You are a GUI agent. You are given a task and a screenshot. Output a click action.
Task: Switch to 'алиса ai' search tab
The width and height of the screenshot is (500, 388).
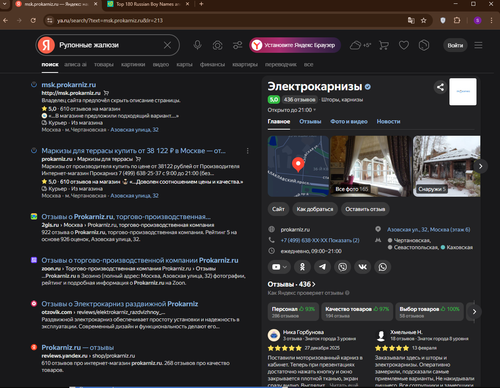pos(75,65)
